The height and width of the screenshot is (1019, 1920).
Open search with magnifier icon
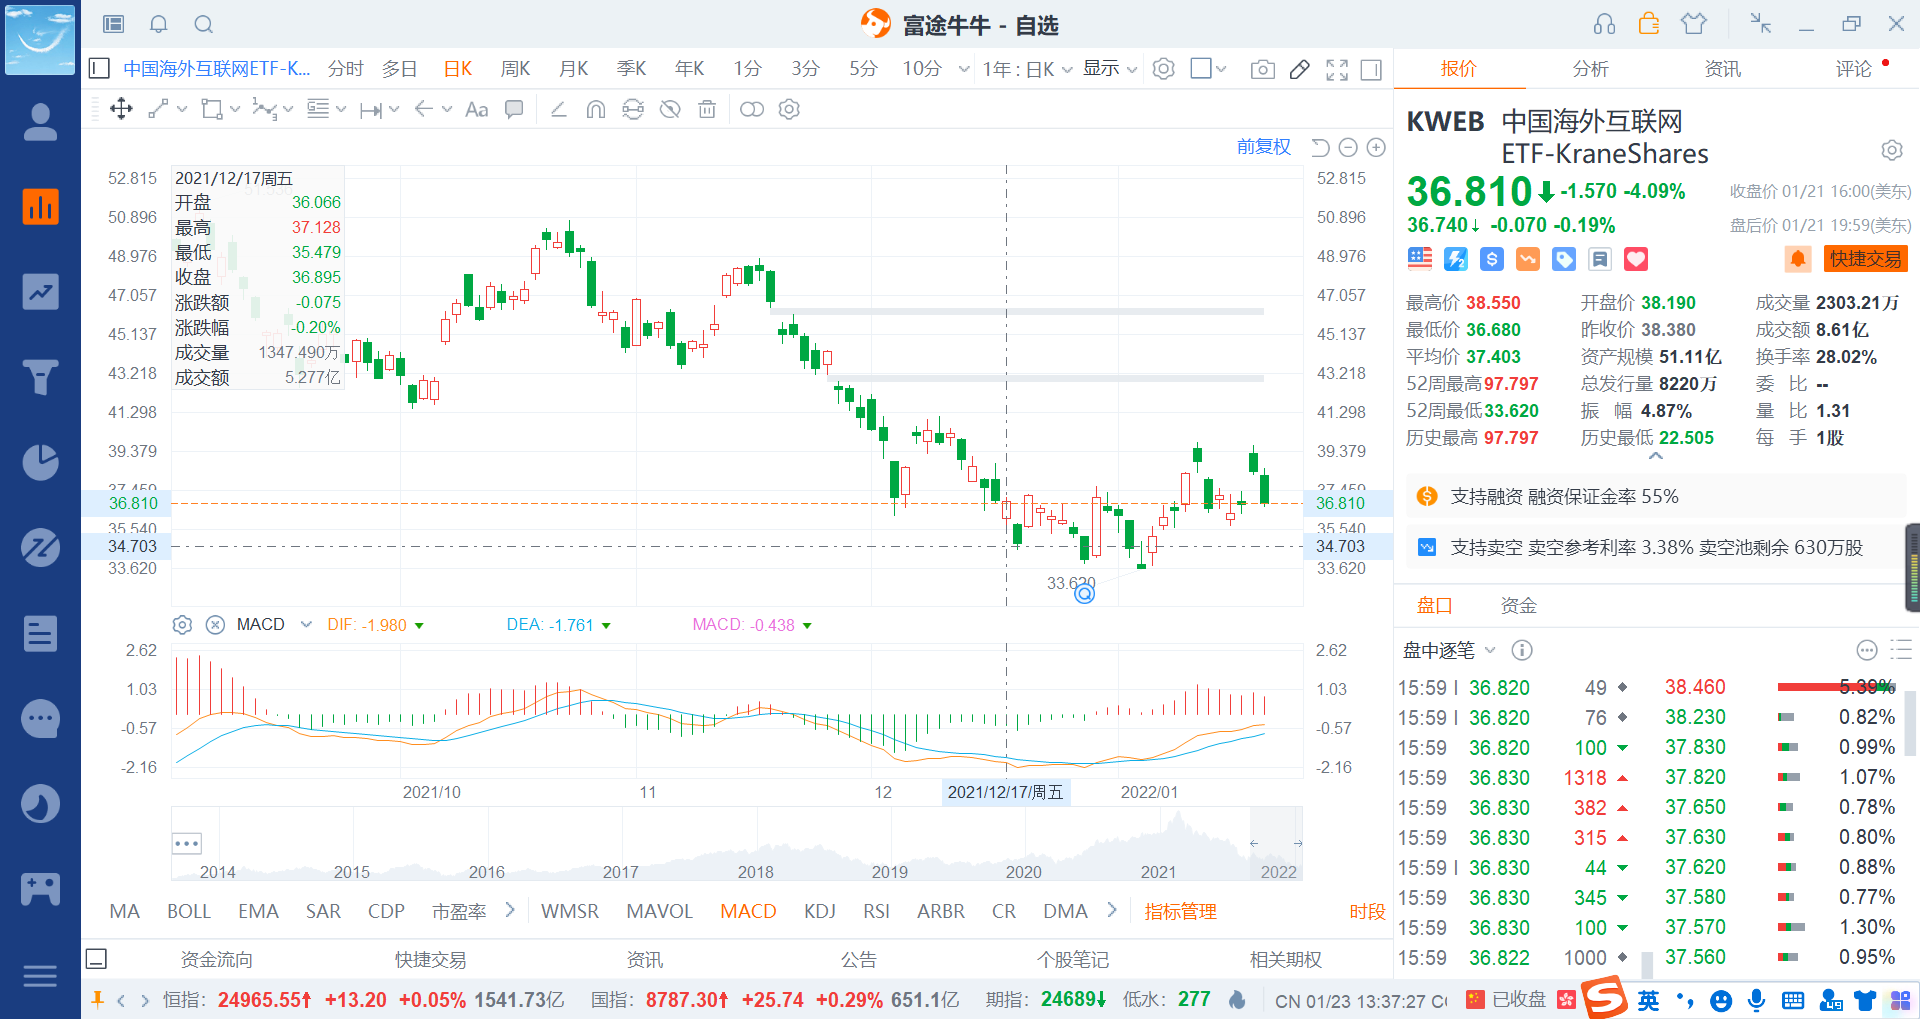click(x=203, y=24)
